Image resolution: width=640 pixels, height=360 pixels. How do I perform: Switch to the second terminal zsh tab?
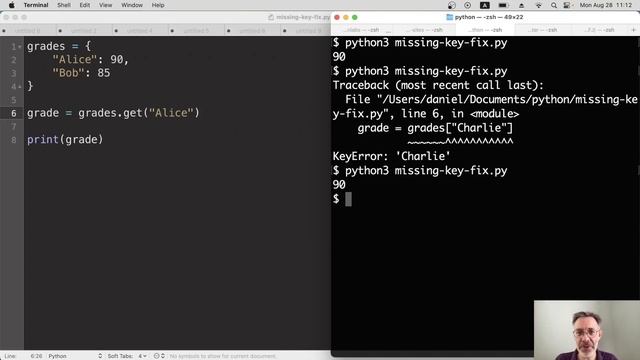tap(424, 30)
